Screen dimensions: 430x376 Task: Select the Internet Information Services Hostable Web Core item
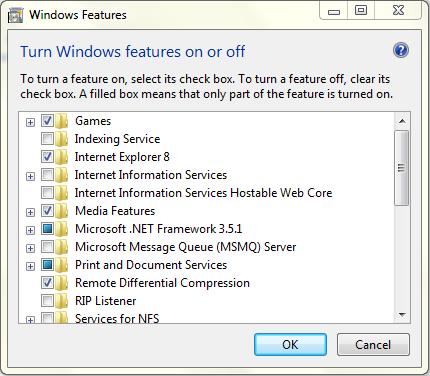pyautogui.click(x=203, y=193)
